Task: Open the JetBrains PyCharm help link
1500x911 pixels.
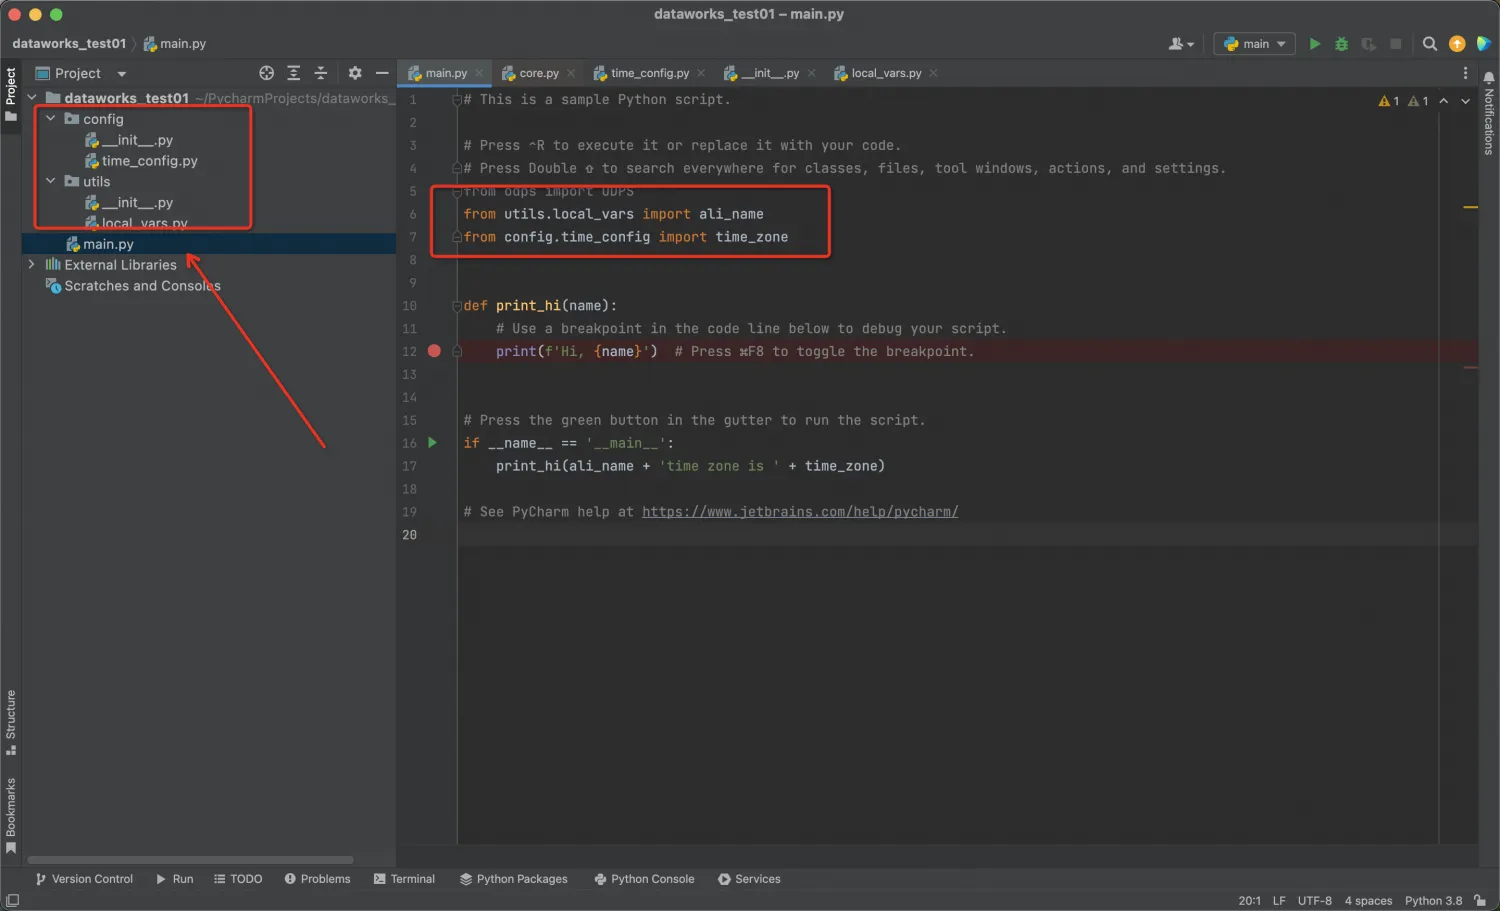Action: tap(799, 511)
